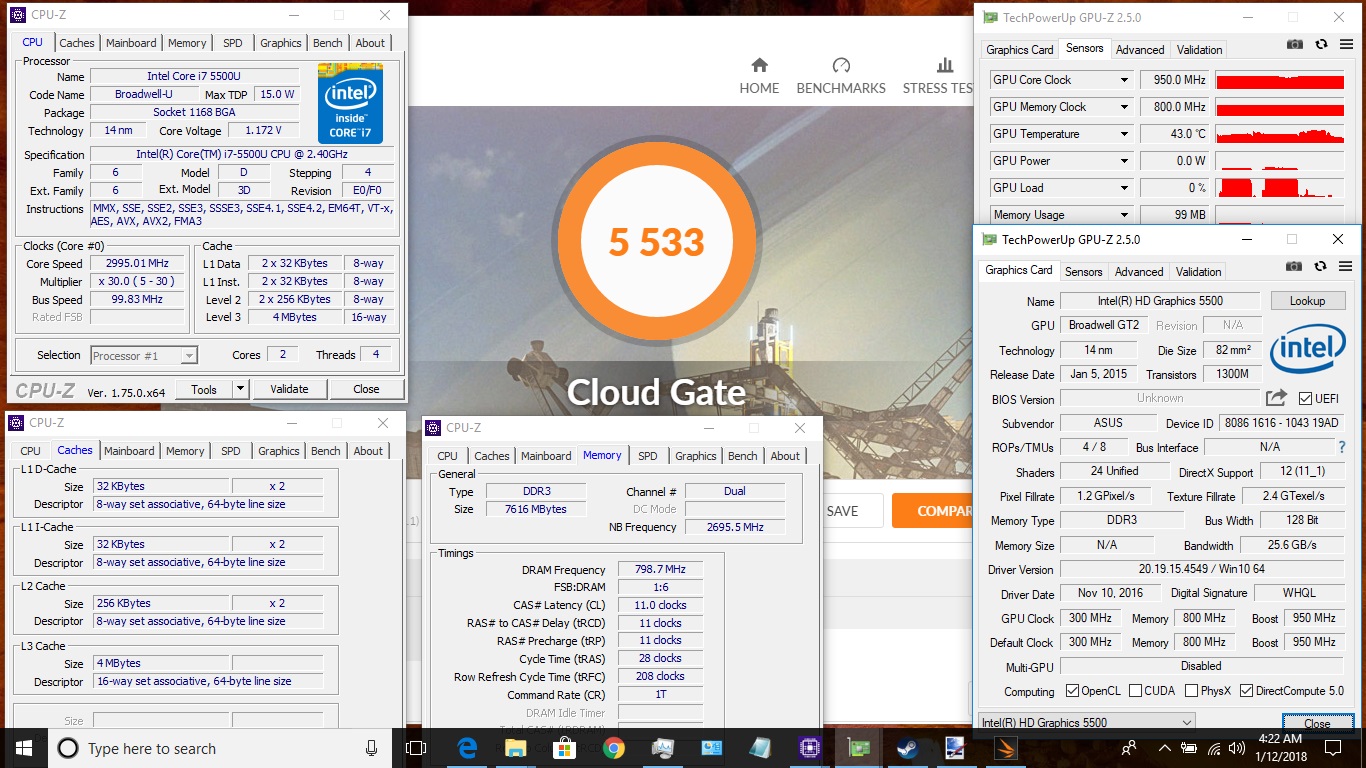Open Memory Usage sensor dropdown

pyautogui.click(x=1124, y=215)
